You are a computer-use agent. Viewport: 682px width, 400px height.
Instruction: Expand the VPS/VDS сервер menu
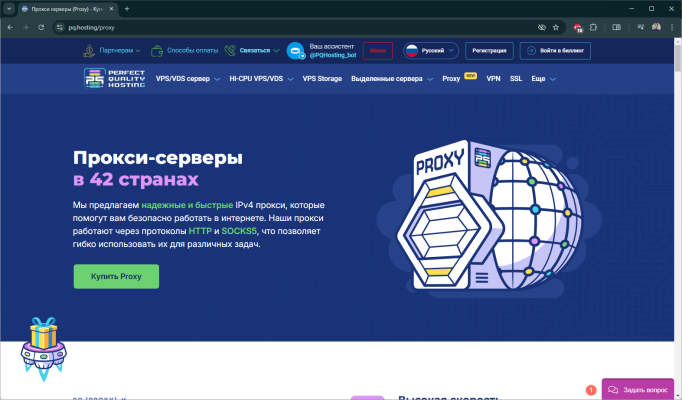tap(188, 78)
